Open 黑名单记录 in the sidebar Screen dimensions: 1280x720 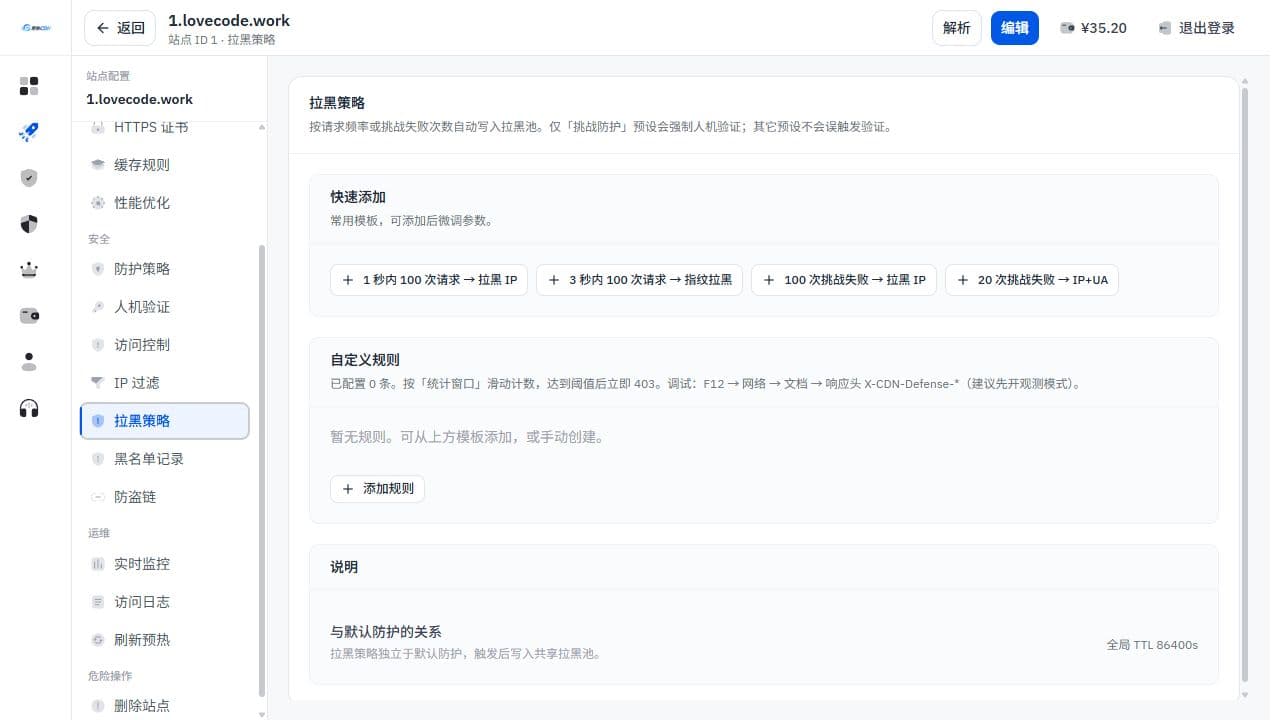pyautogui.click(x=165, y=459)
